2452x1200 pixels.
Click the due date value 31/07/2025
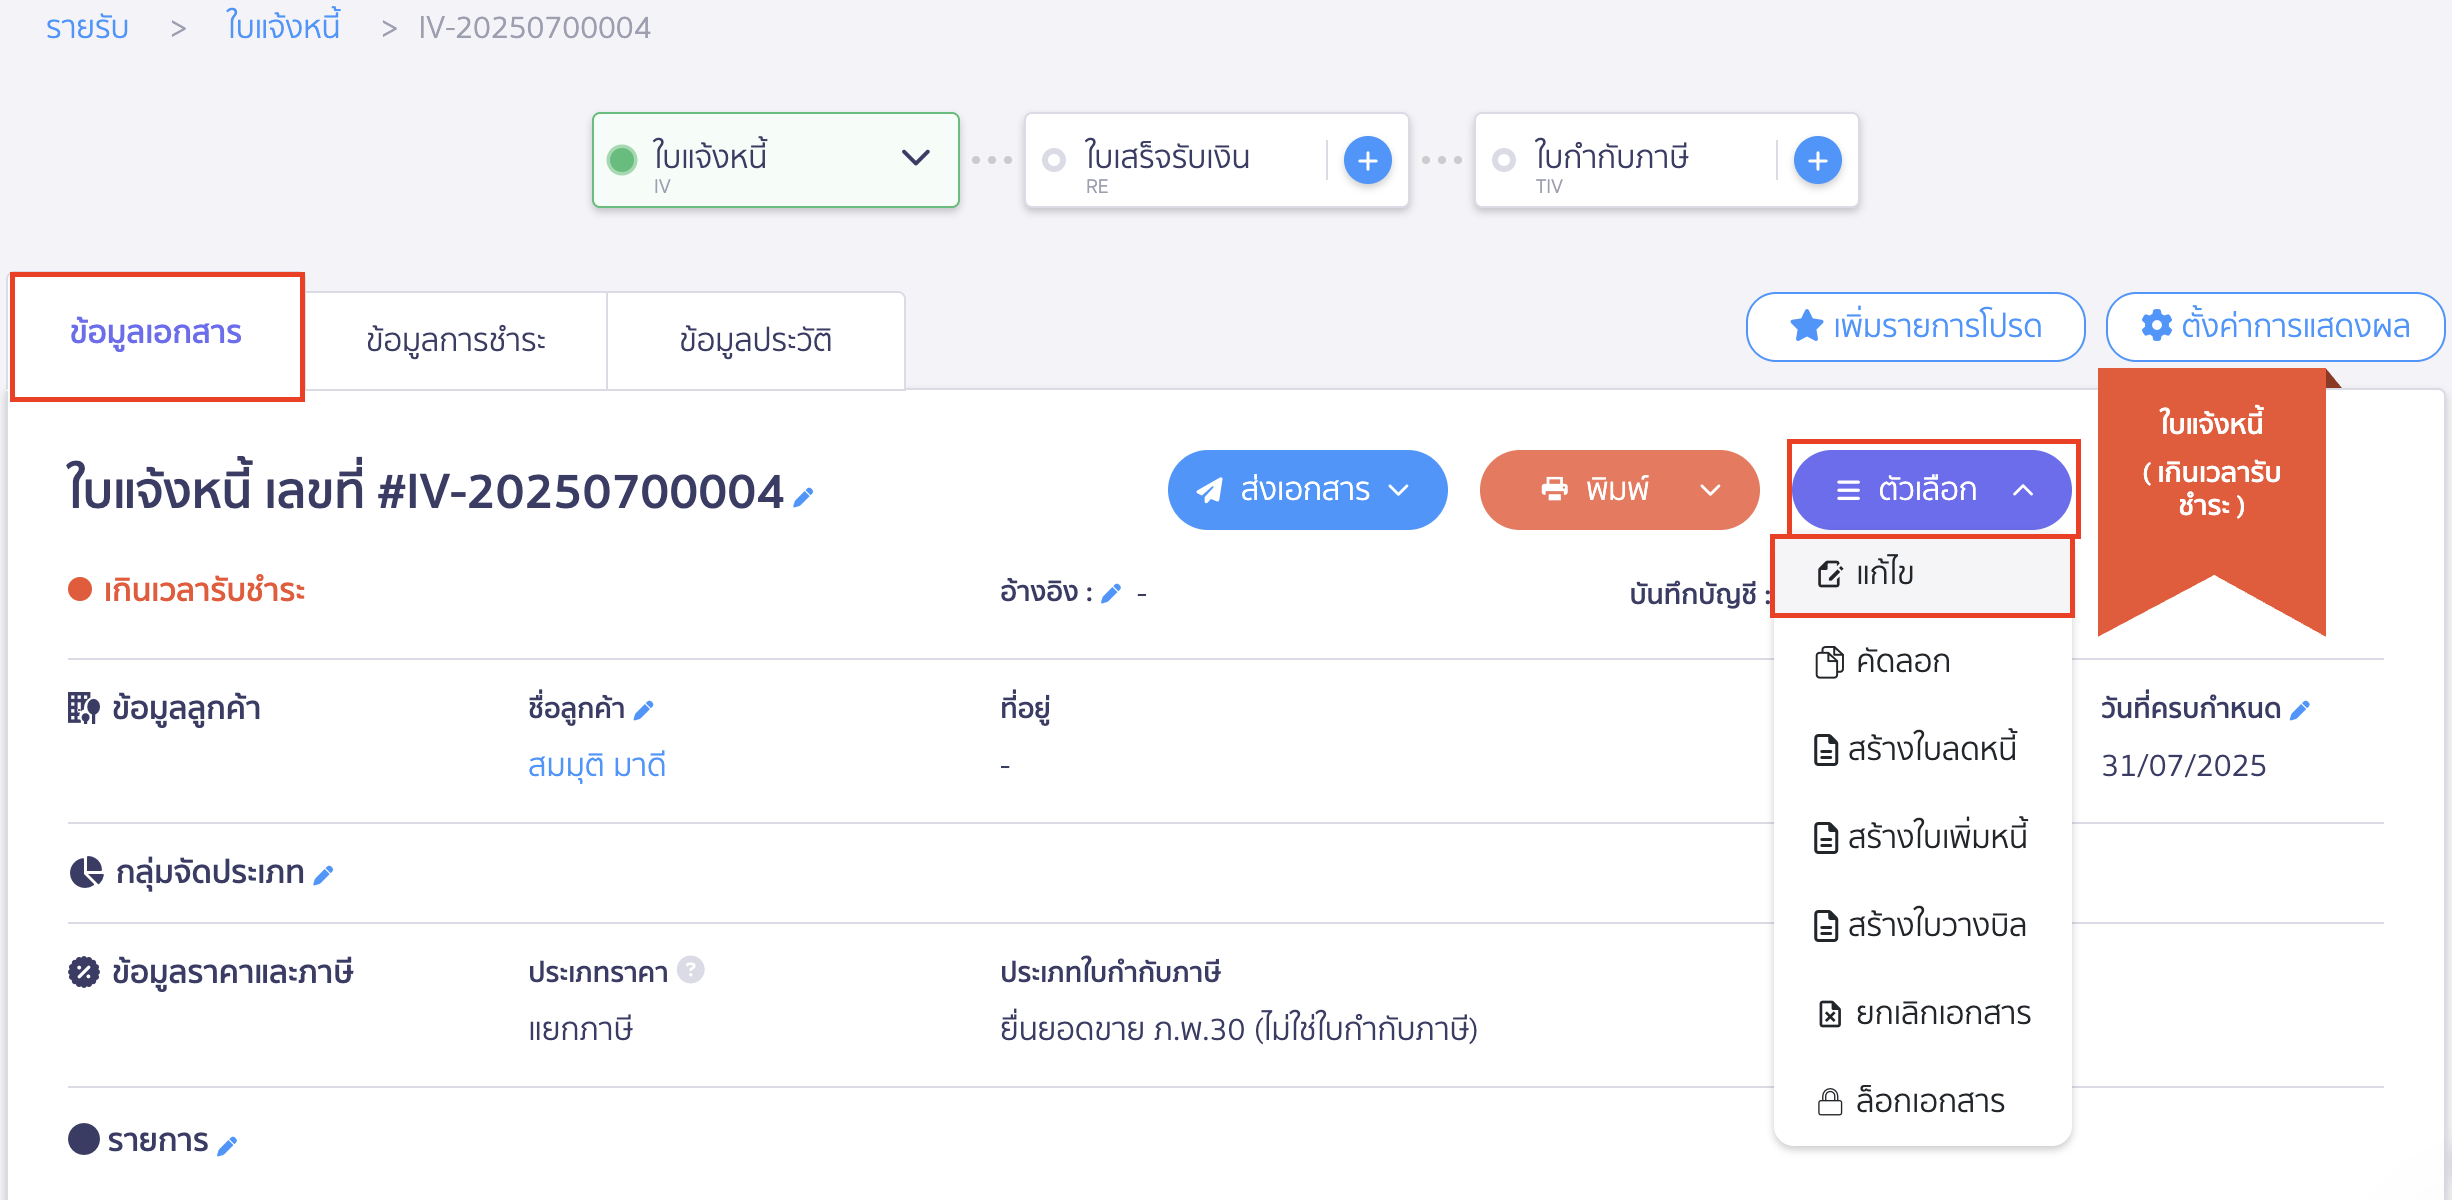pos(2184,766)
